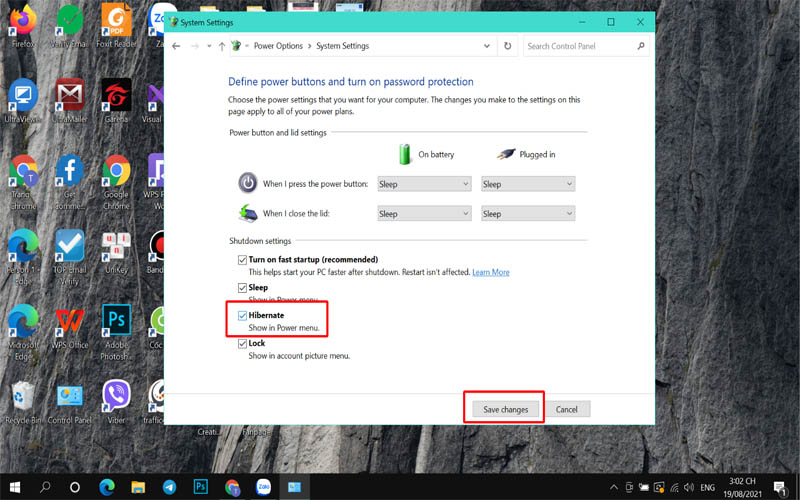Open Cortana circle on taskbar

(74, 487)
